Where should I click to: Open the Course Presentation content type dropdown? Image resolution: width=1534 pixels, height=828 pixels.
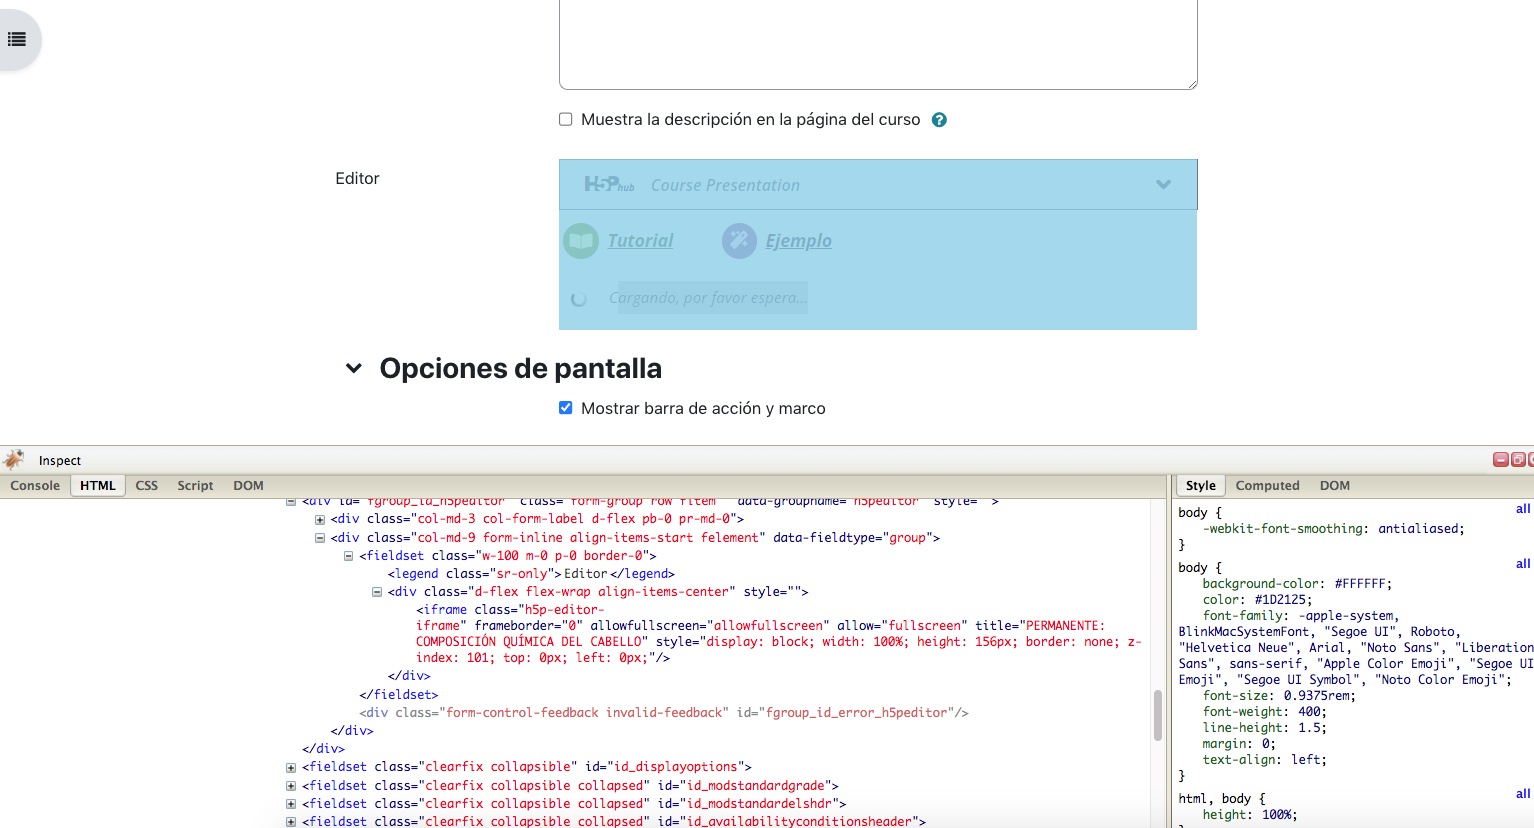point(1163,185)
